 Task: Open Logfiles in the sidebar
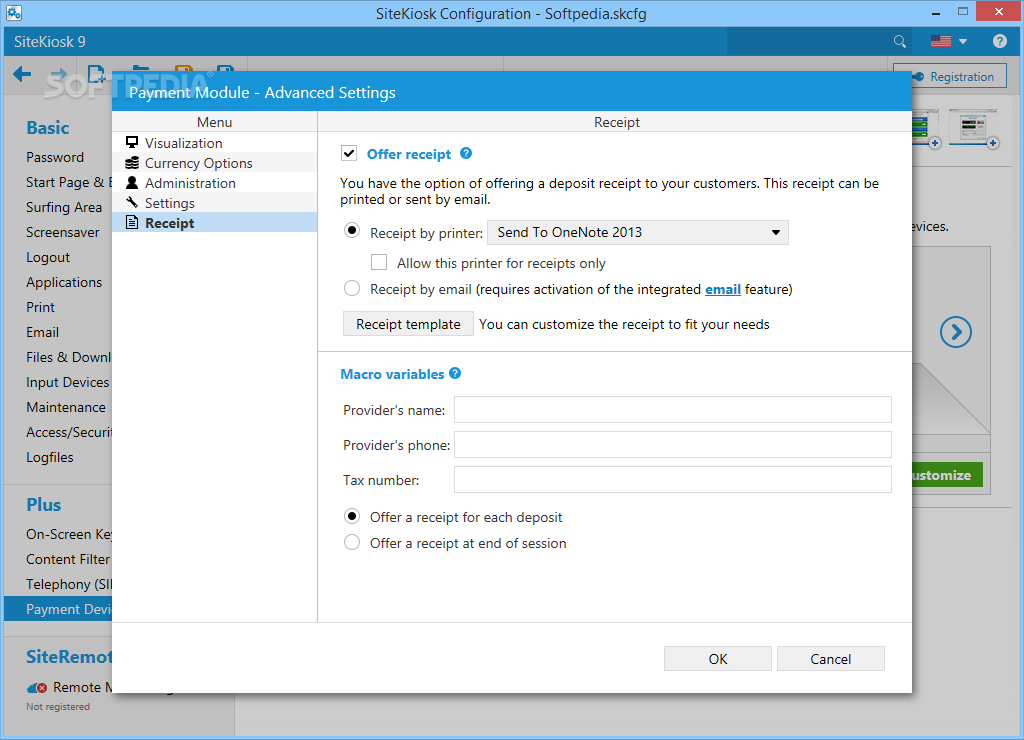pyautogui.click(x=50, y=457)
